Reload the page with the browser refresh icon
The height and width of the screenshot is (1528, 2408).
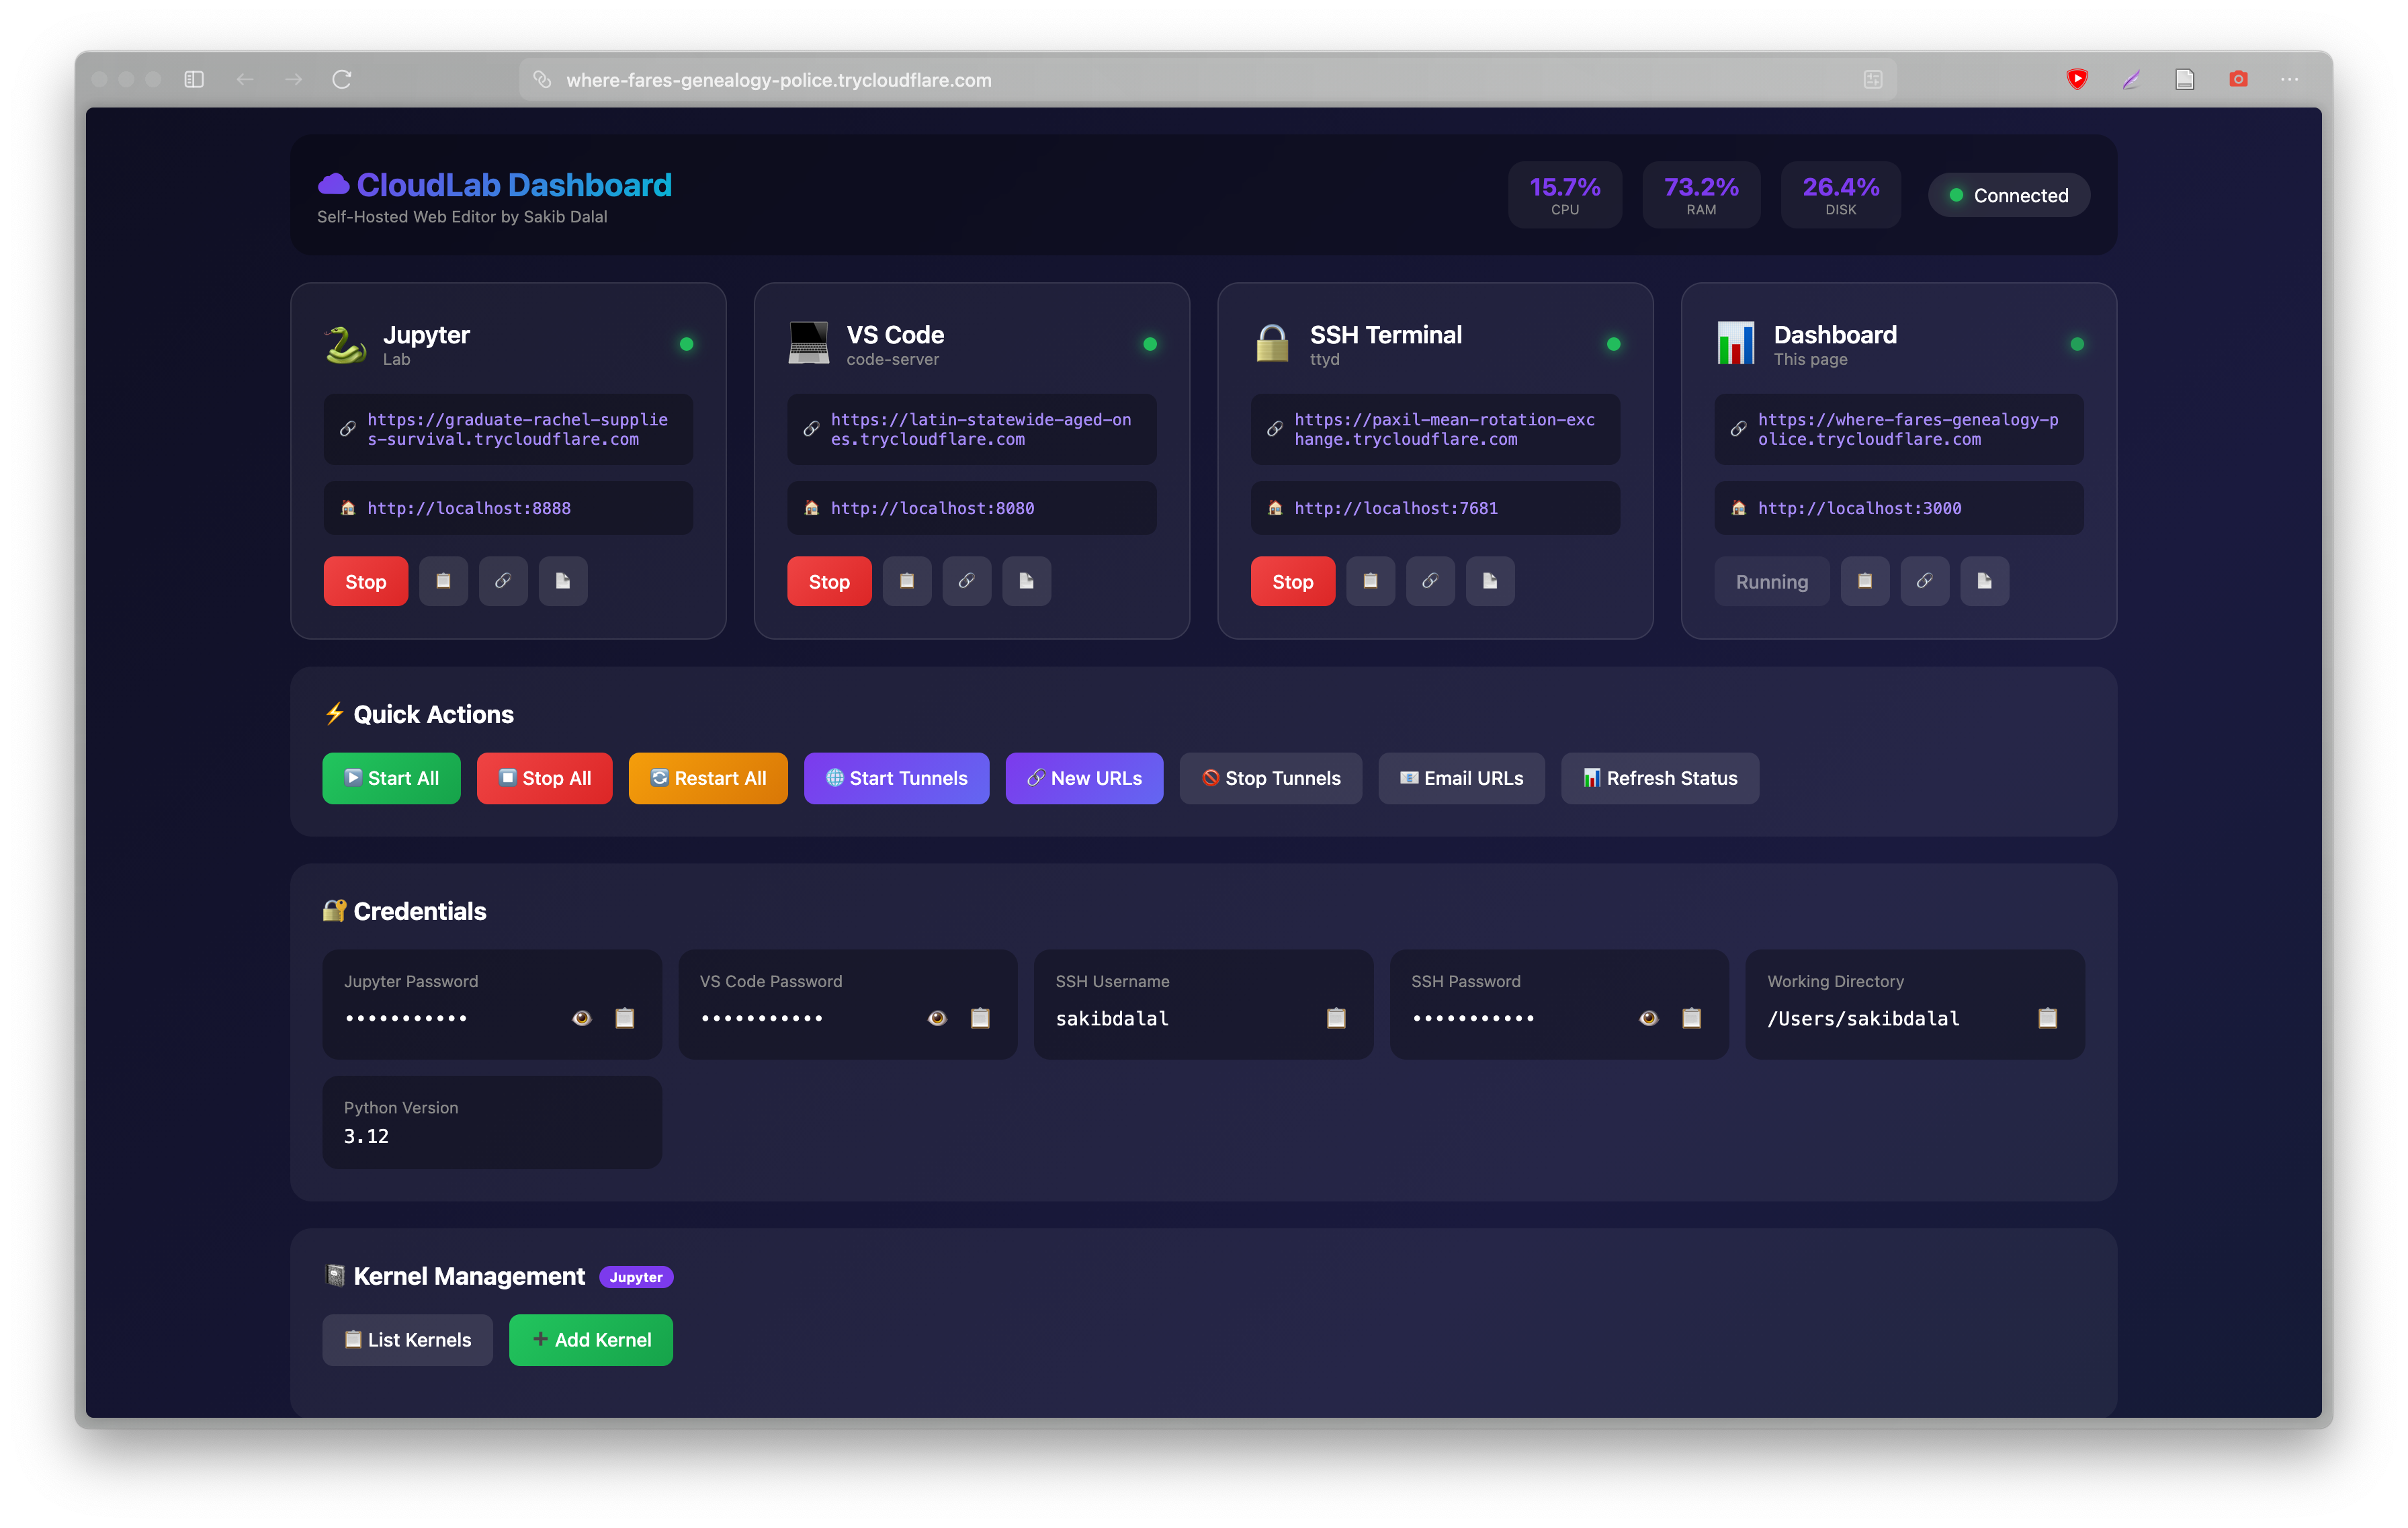(x=342, y=79)
